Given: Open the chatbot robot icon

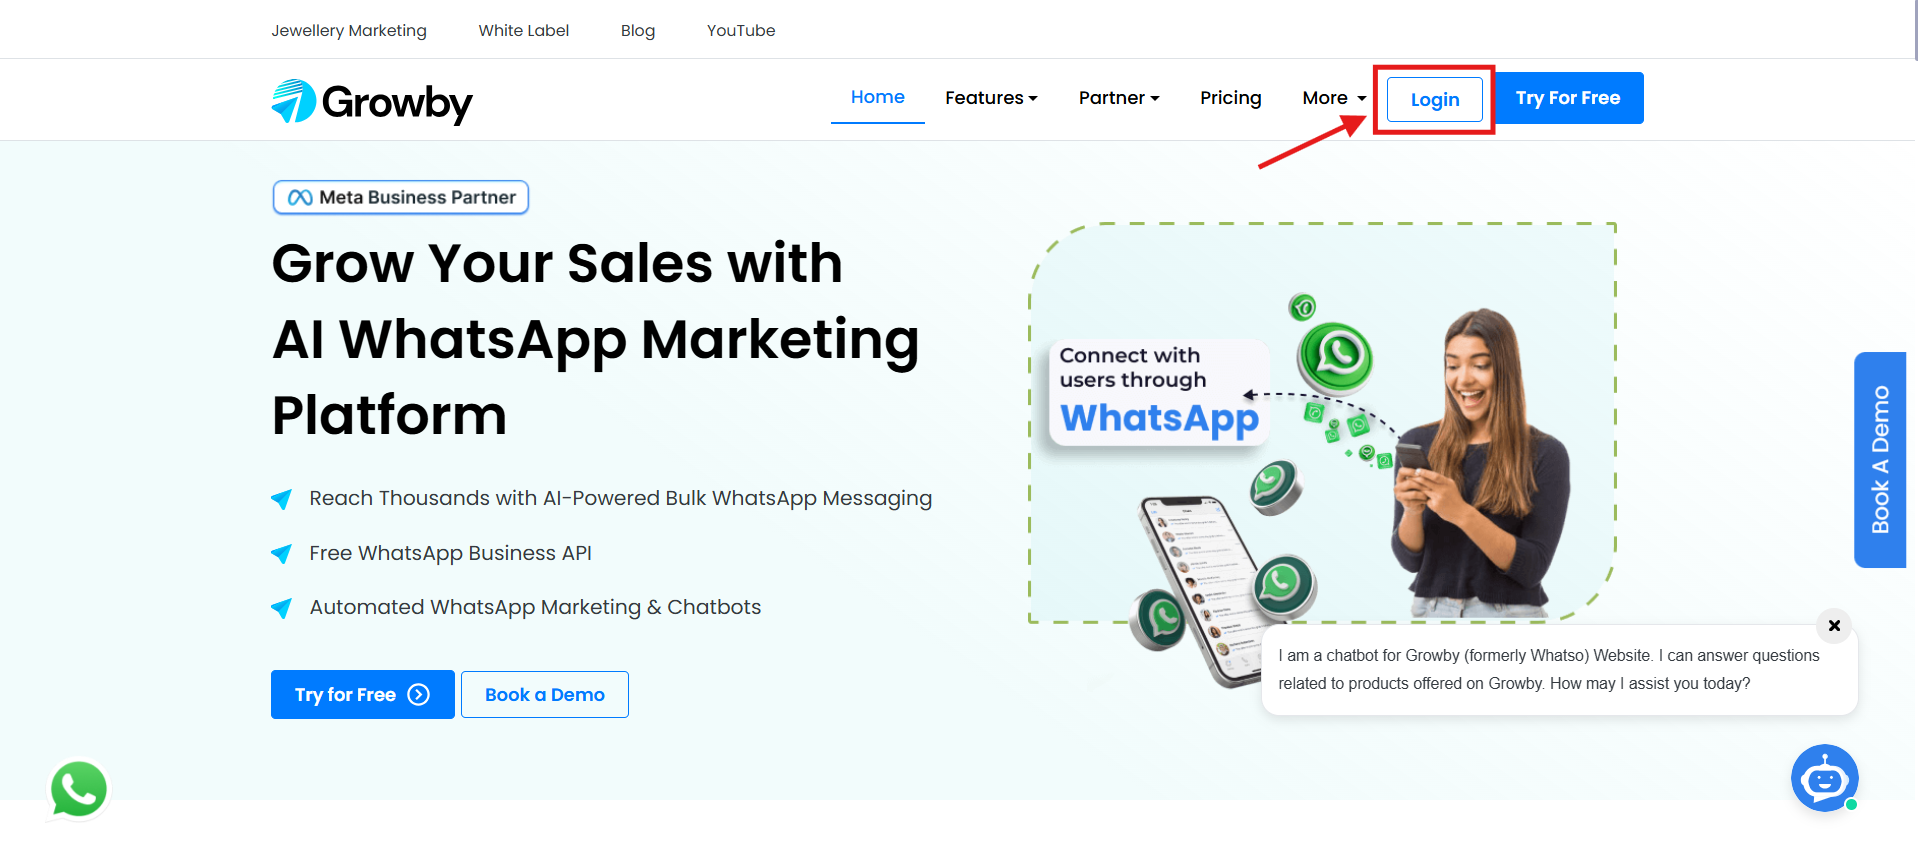Looking at the screenshot, I should (1824, 778).
